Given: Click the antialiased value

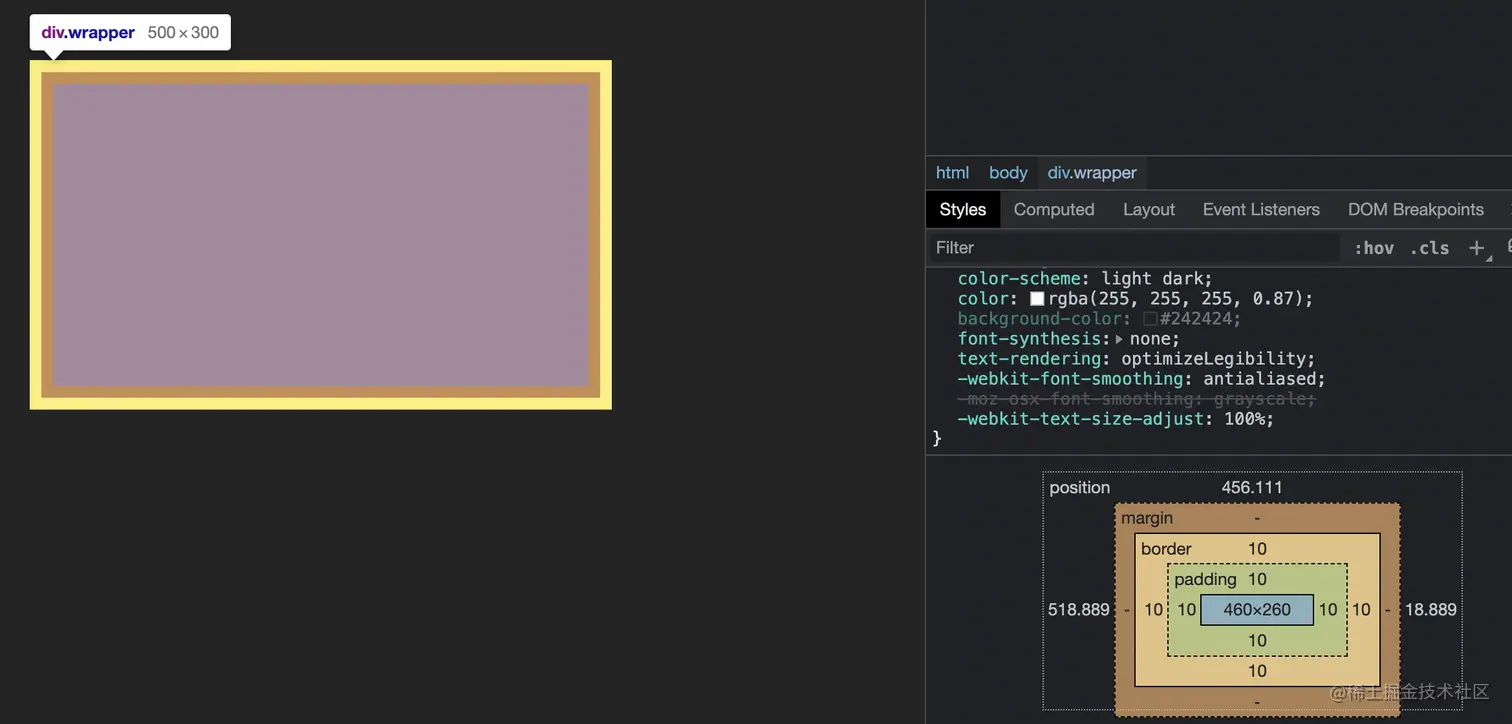Looking at the screenshot, I should pyautogui.click(x=1259, y=379).
